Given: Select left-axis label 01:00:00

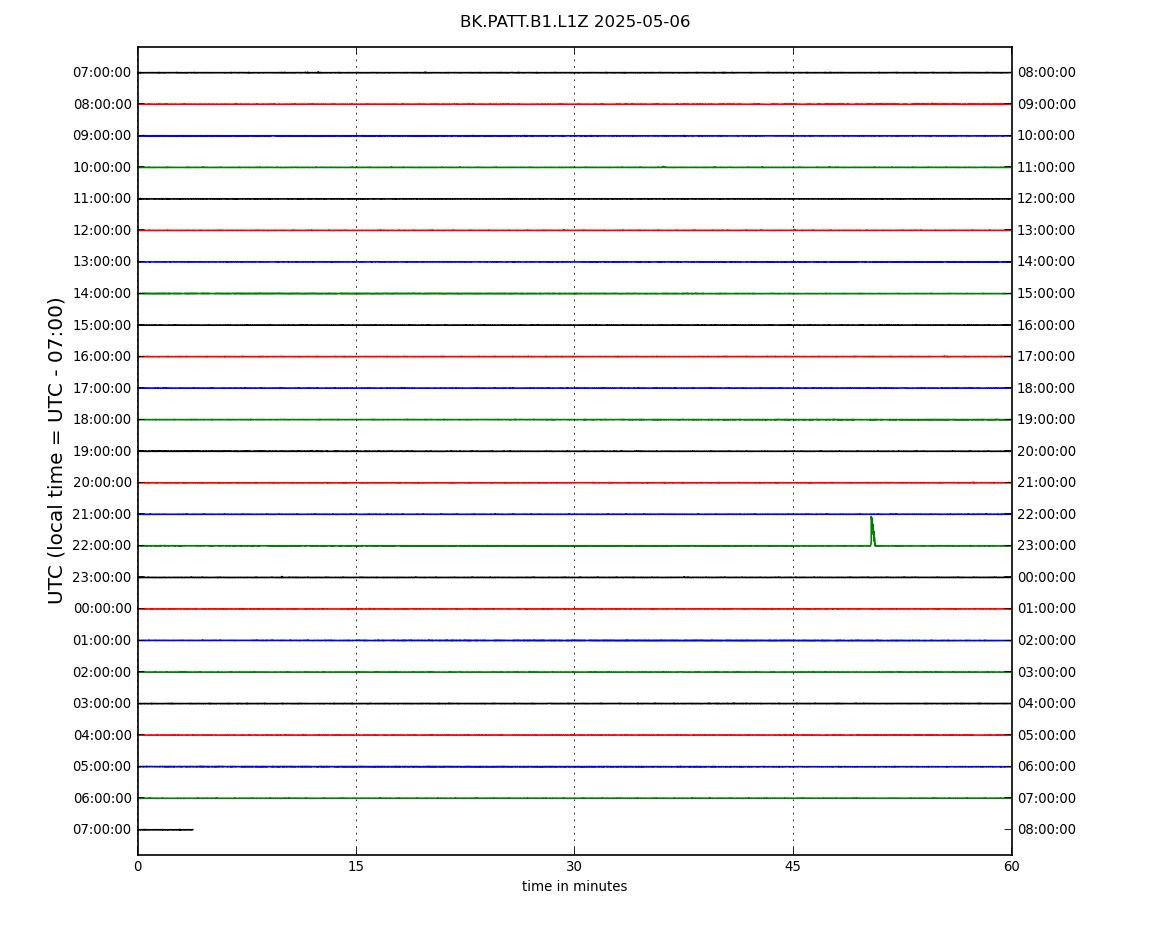Looking at the screenshot, I should [x=102, y=640].
